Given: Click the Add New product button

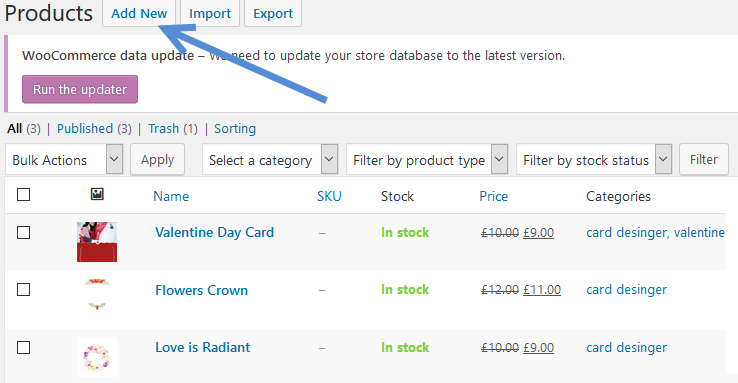Looking at the screenshot, I should (x=139, y=13).
